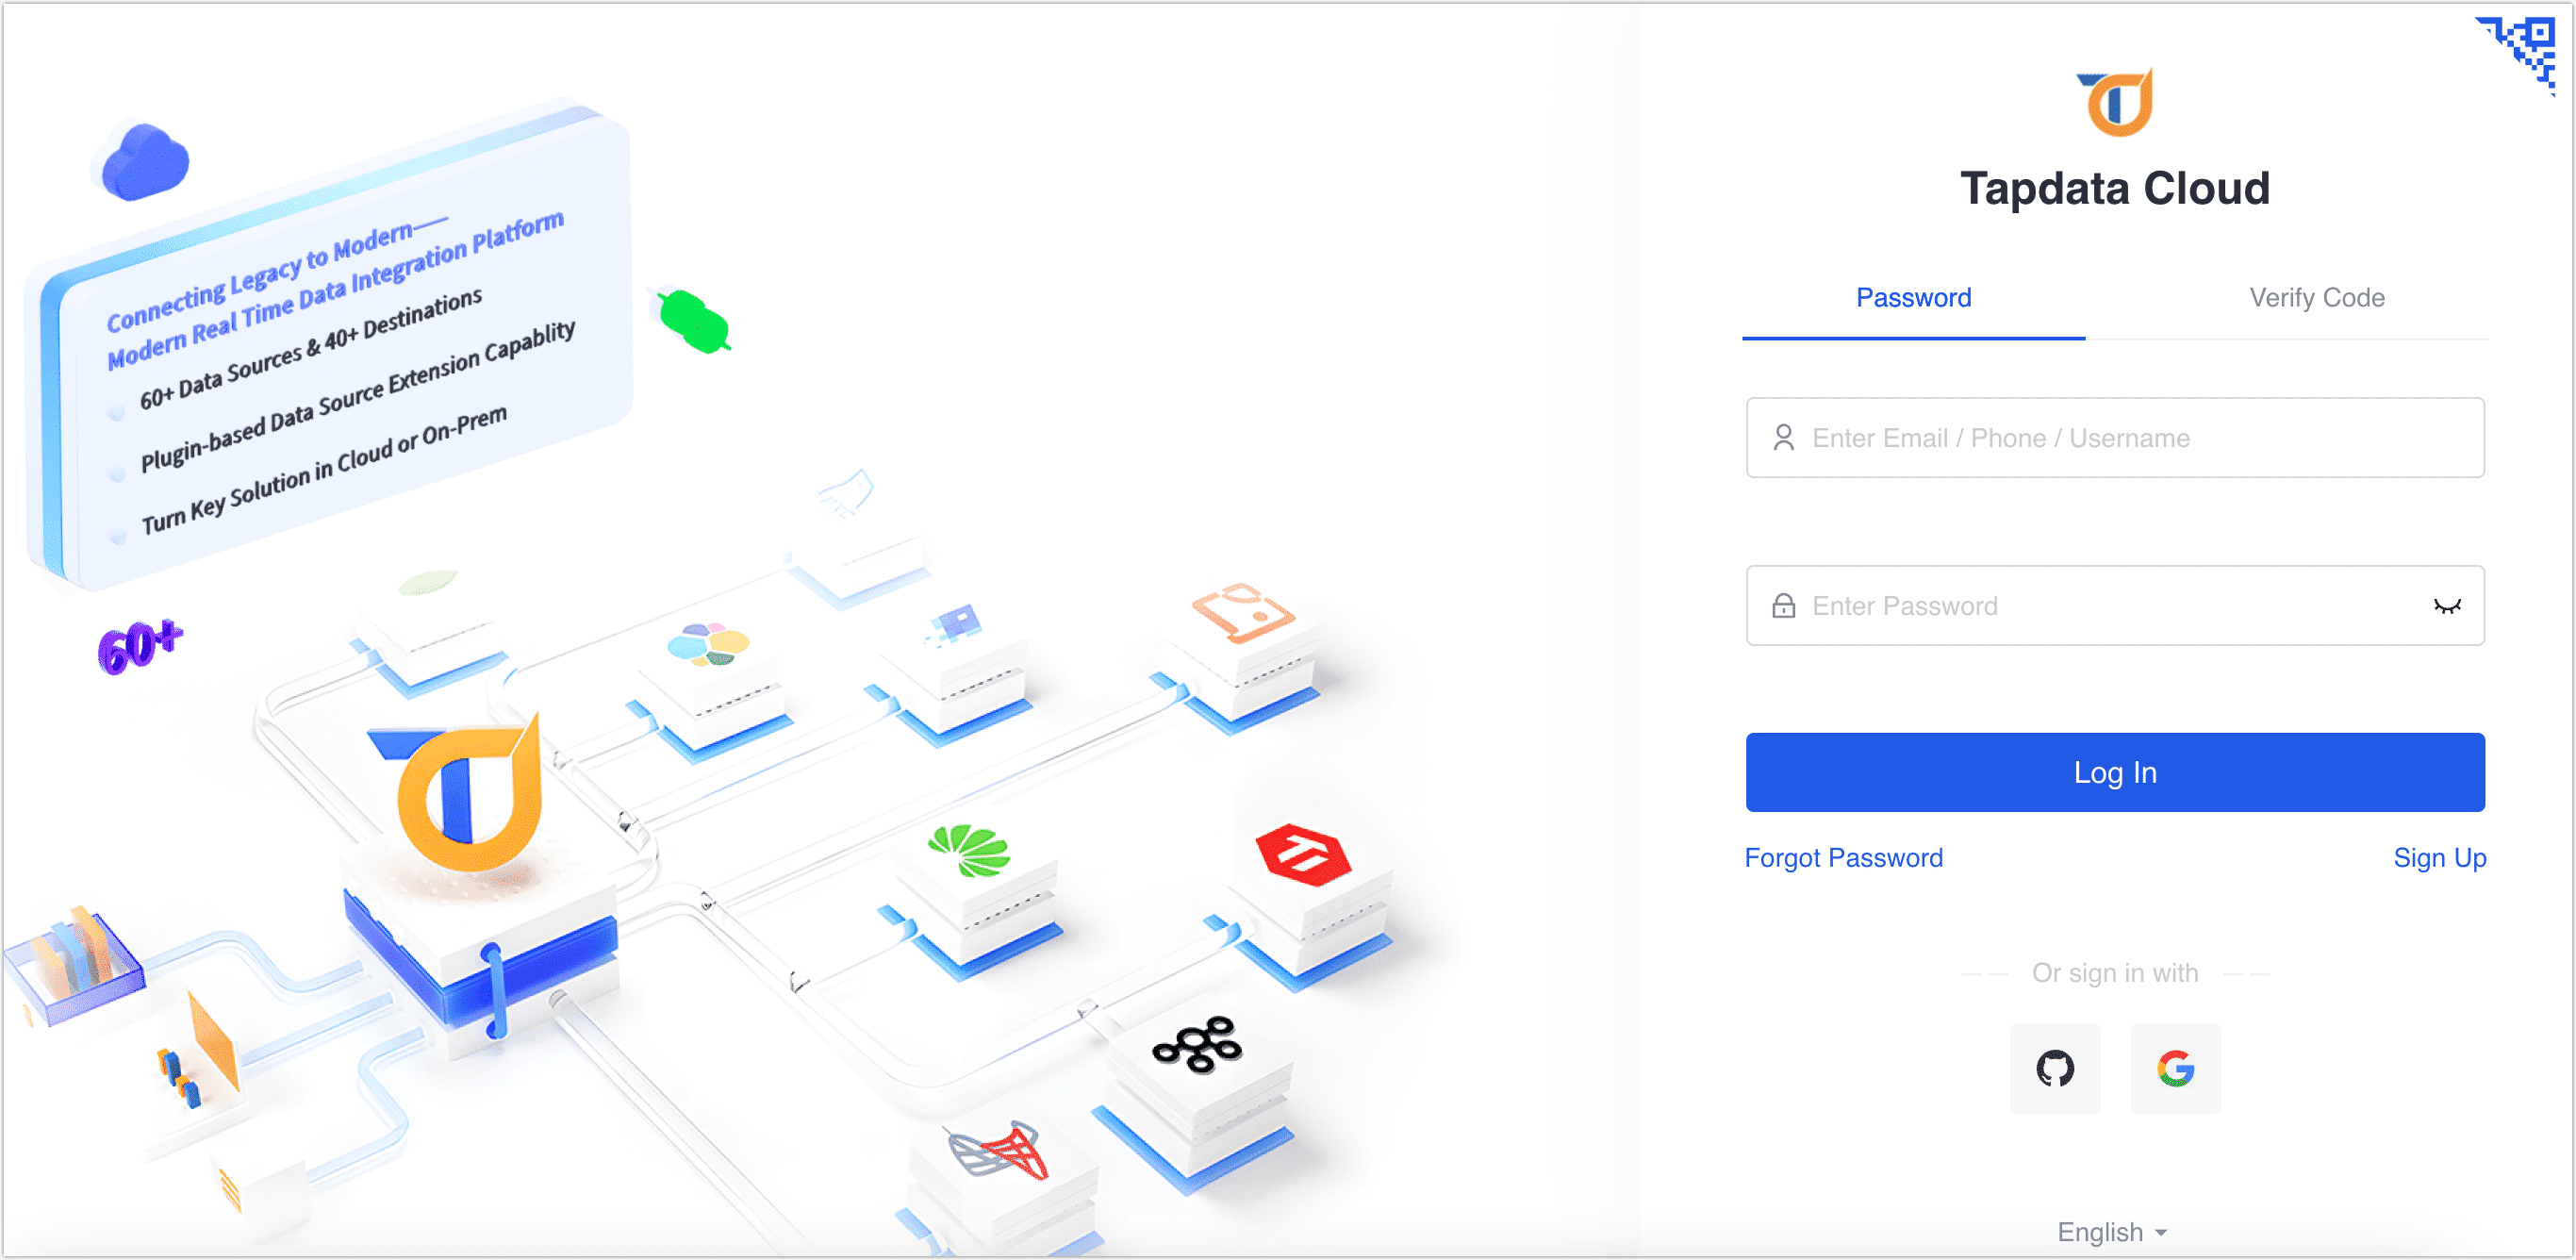This screenshot has width=2576, height=1260.
Task: Click the Enter Password input field
Action: point(2118,606)
